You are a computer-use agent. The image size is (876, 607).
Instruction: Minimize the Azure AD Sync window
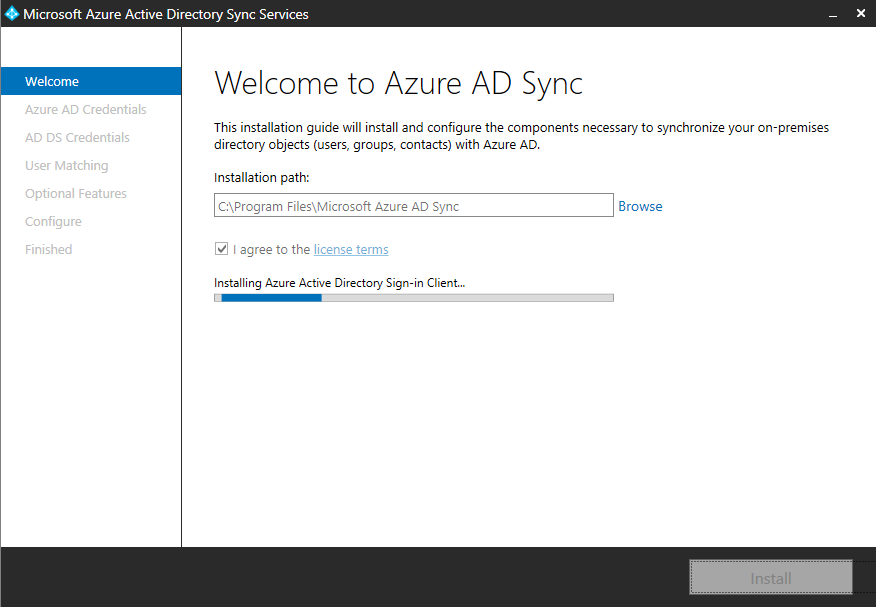(x=832, y=13)
